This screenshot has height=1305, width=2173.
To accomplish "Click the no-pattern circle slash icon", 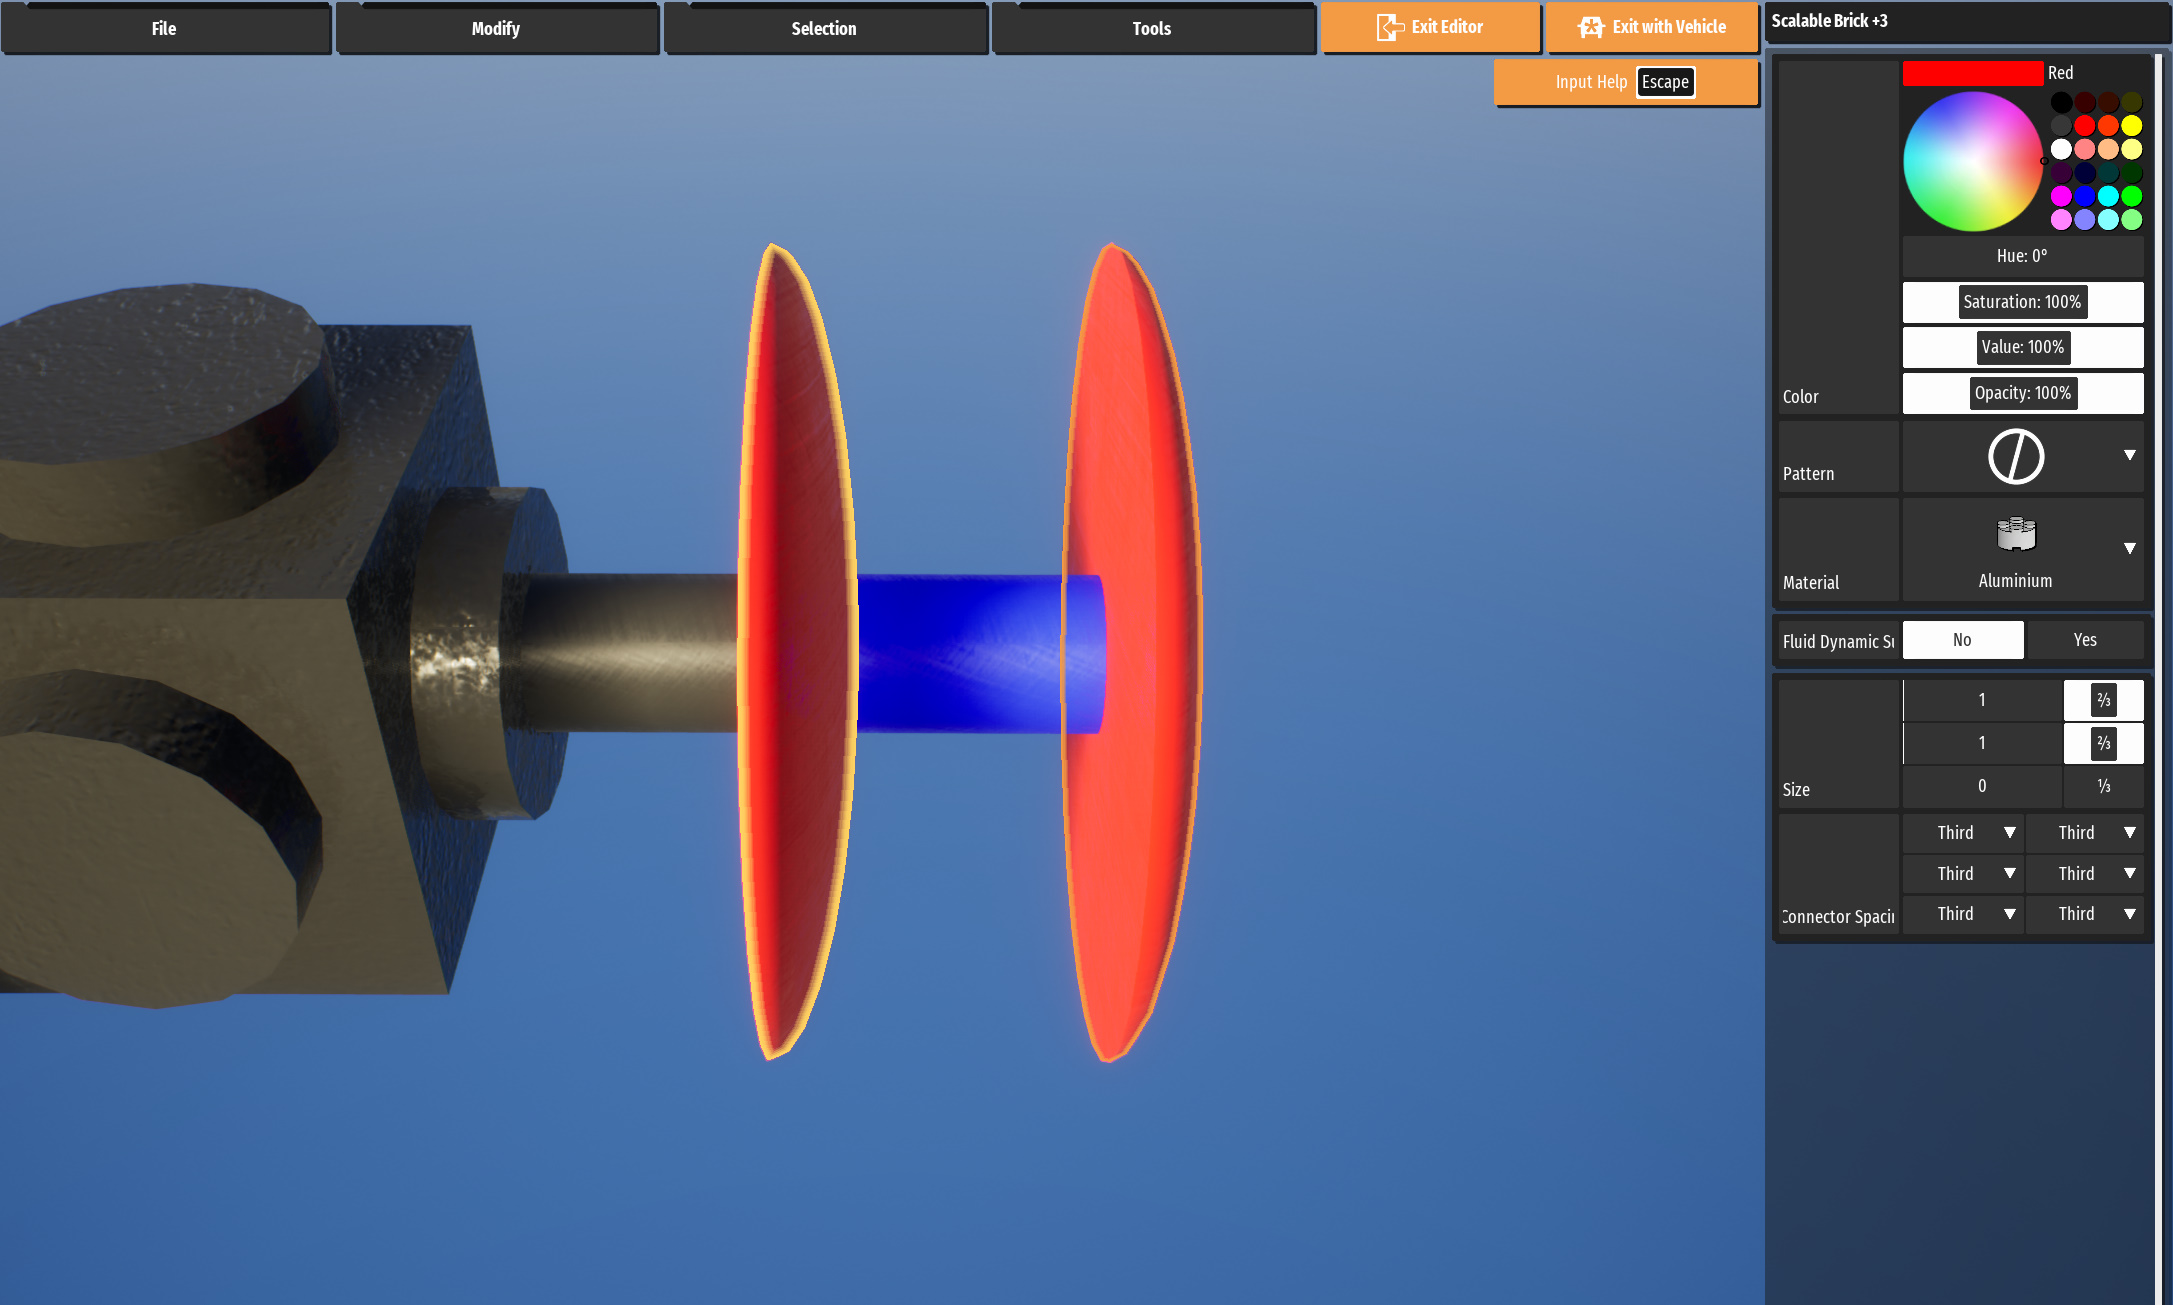I will pos(2015,457).
